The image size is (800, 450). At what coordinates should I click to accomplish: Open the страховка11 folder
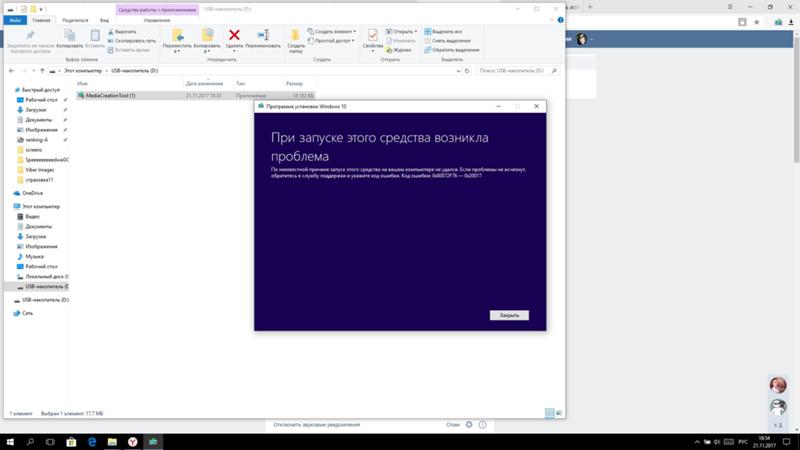[x=39, y=180]
